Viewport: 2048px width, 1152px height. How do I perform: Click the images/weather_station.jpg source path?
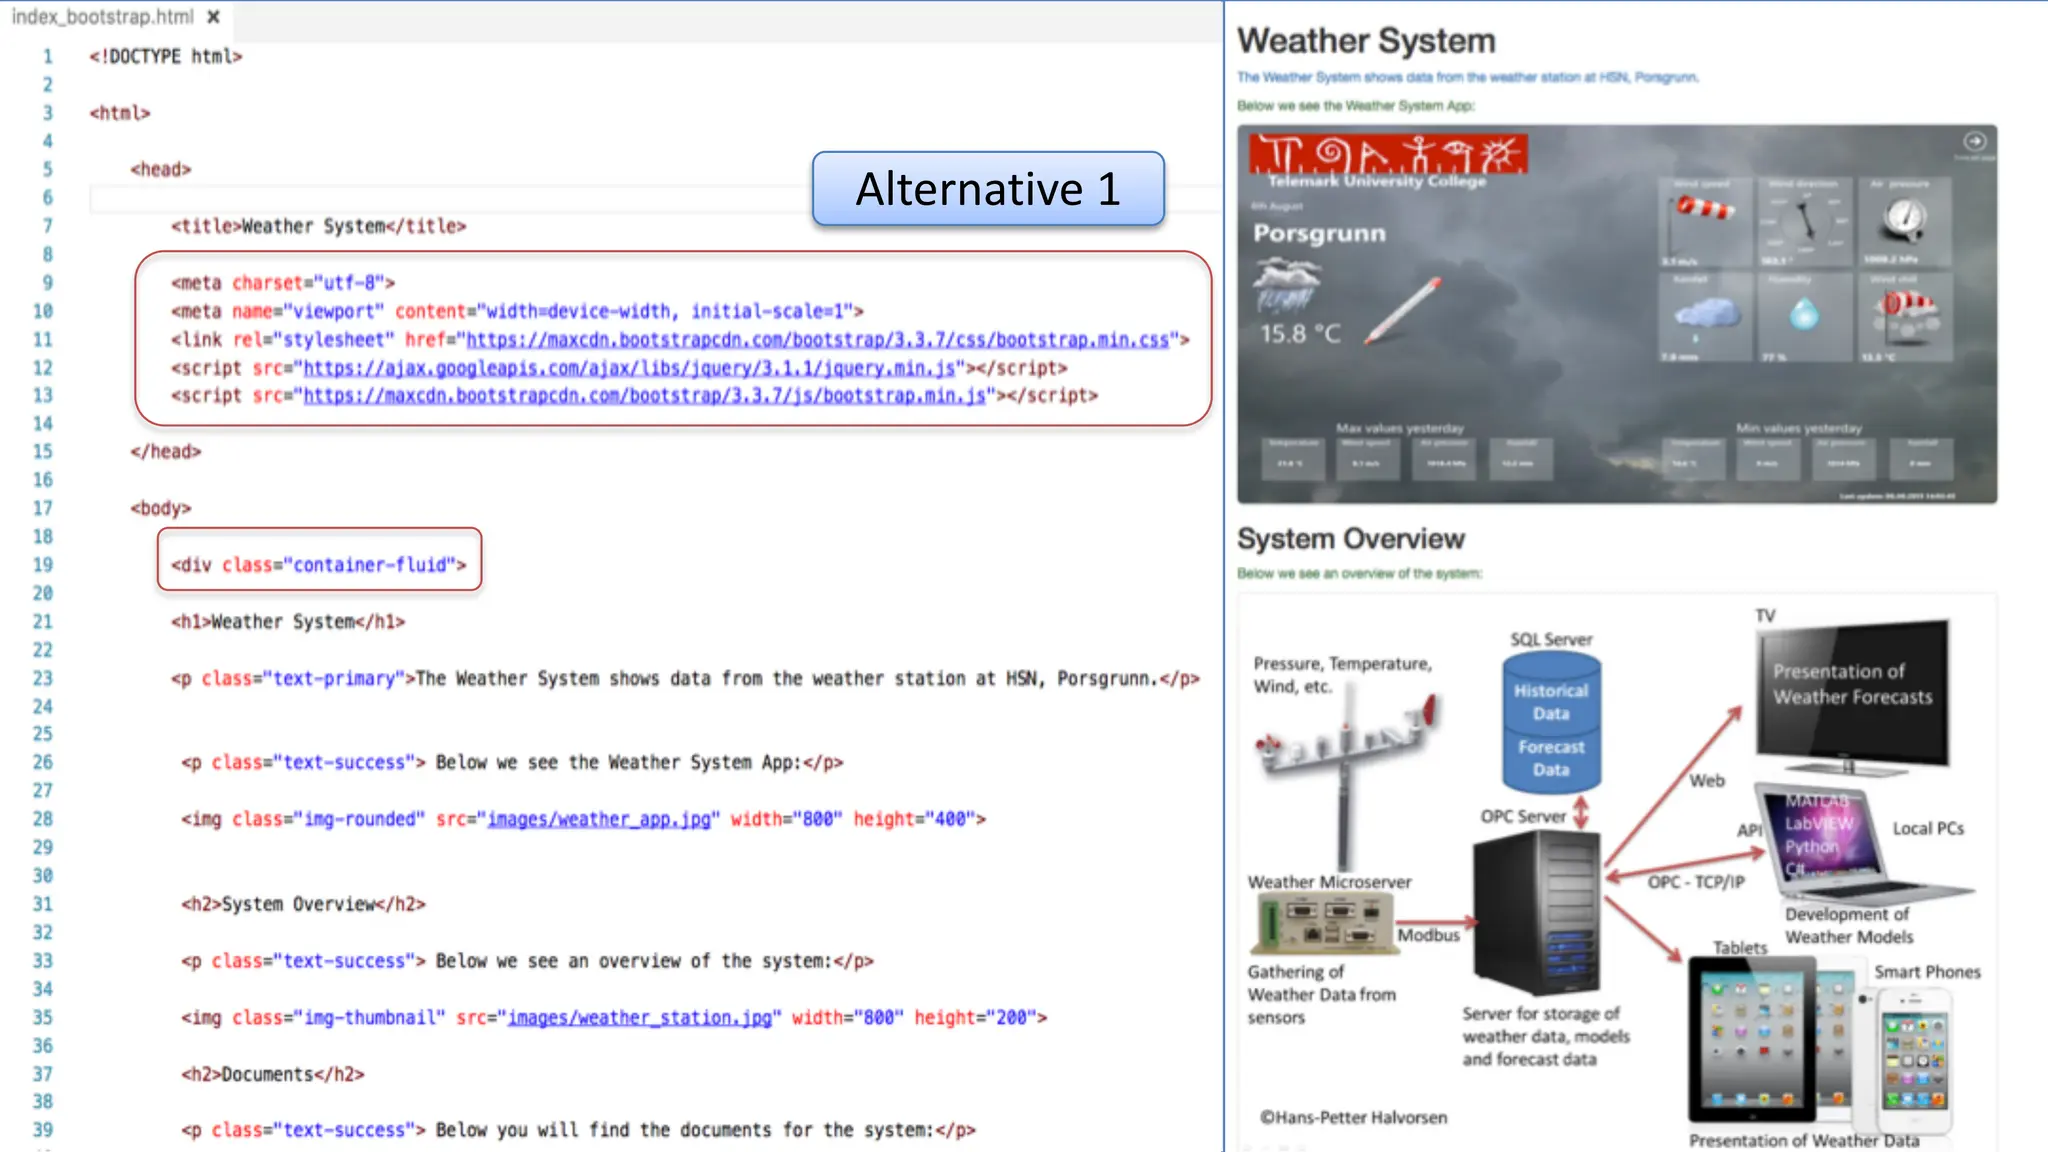(x=639, y=1018)
